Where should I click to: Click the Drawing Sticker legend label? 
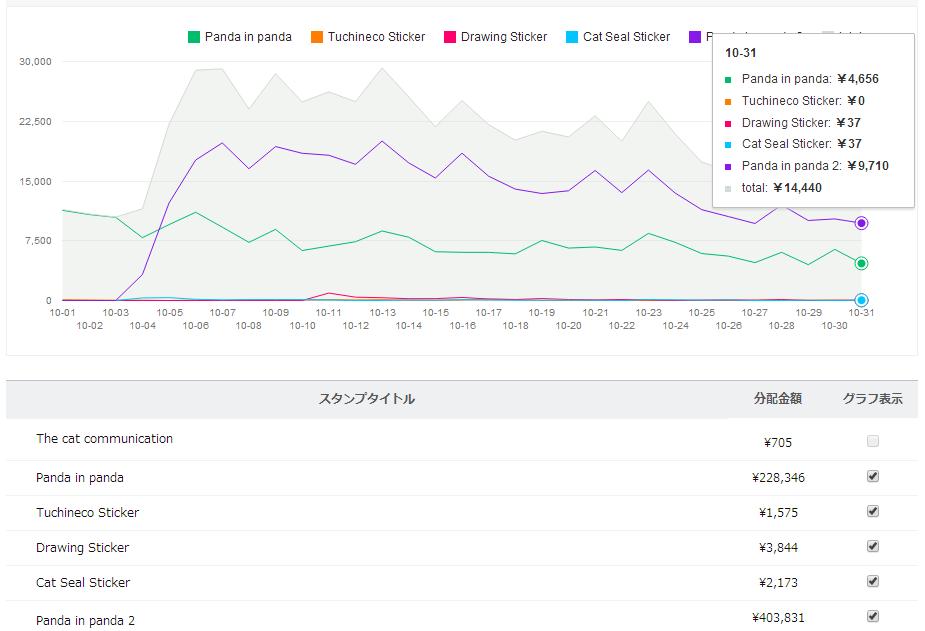pos(504,37)
